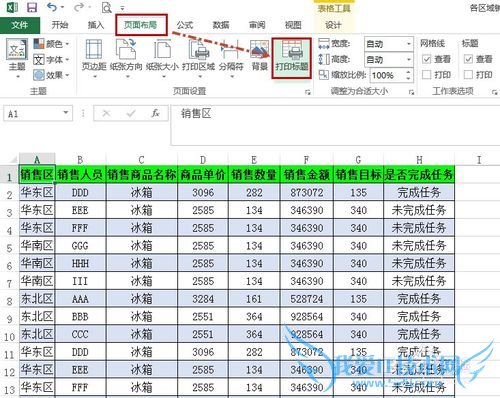Click Print Titles (打印标题) button
500x398 pixels.
[x=292, y=58]
